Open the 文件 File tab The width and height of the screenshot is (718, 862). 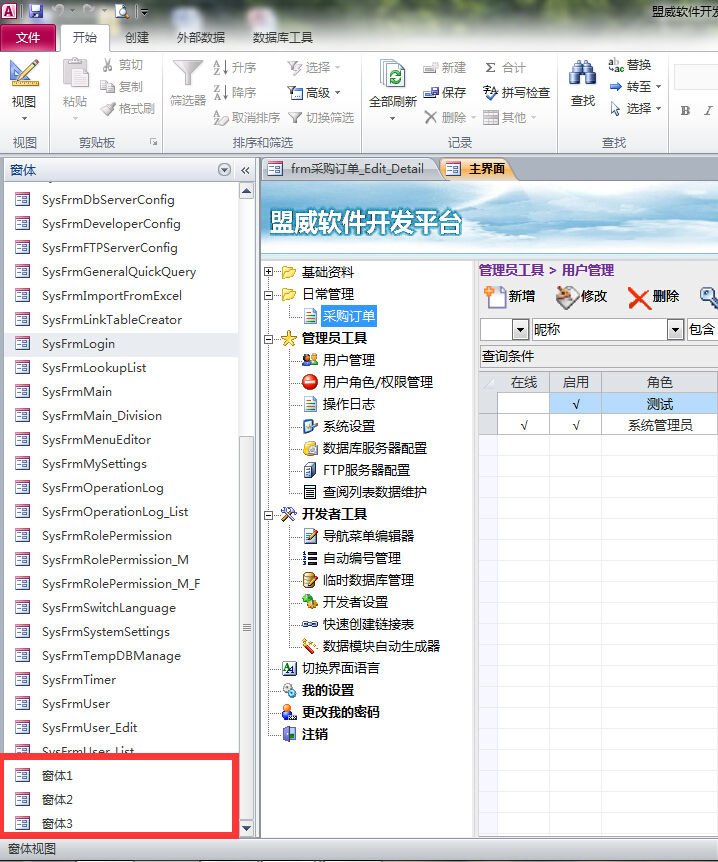click(28, 37)
